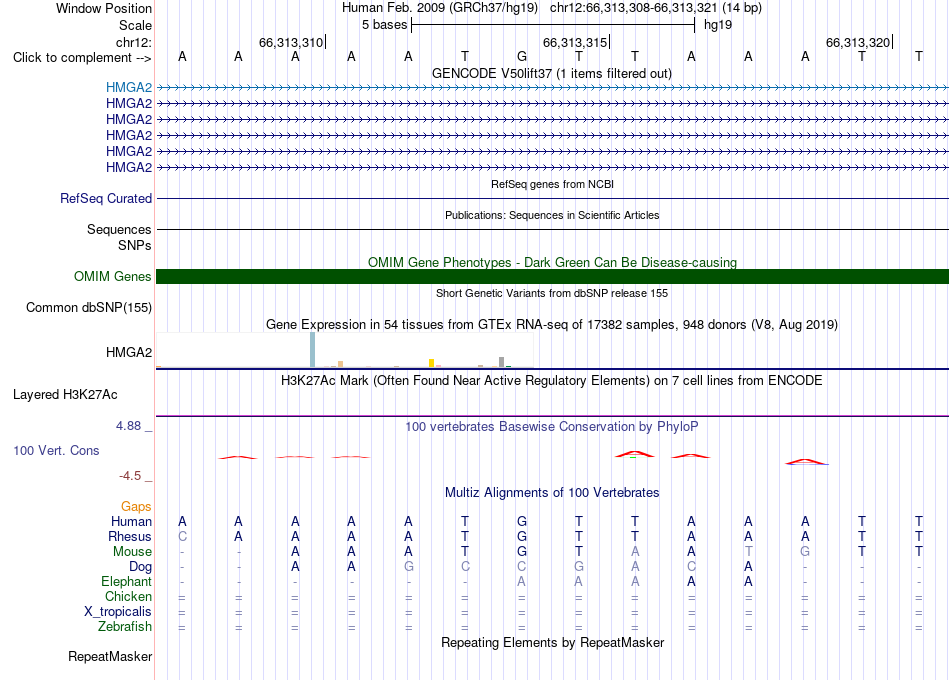950x680 pixels.
Task: Click the 'RefSeq genes from NCBI' title
Action: pos(552,184)
